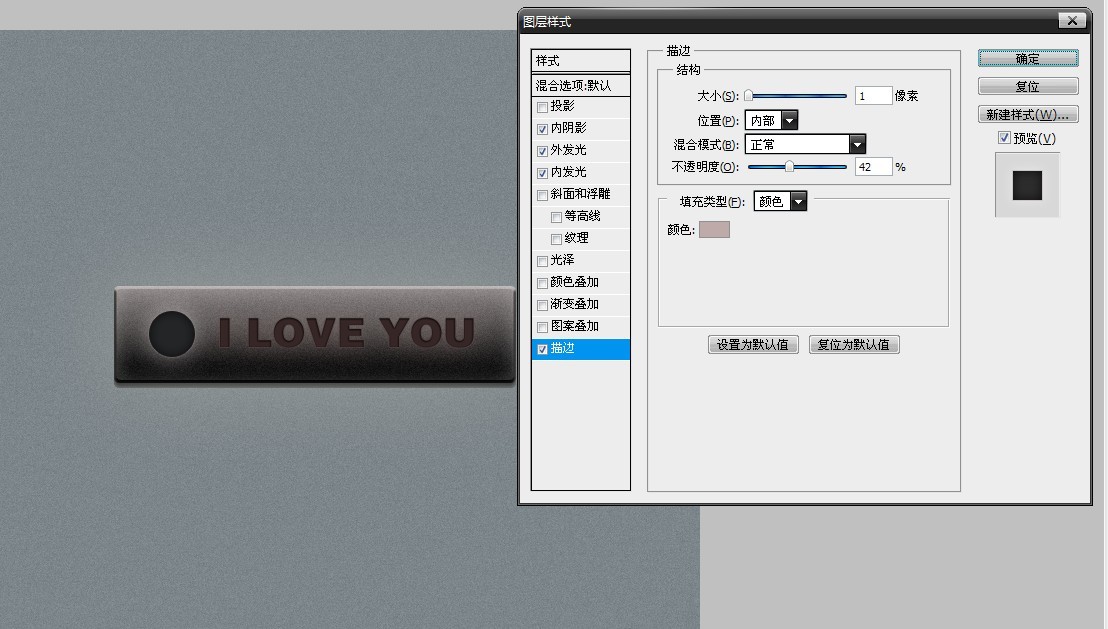
Task: Click the 不透明度 opacity slider handle
Action: 789,167
